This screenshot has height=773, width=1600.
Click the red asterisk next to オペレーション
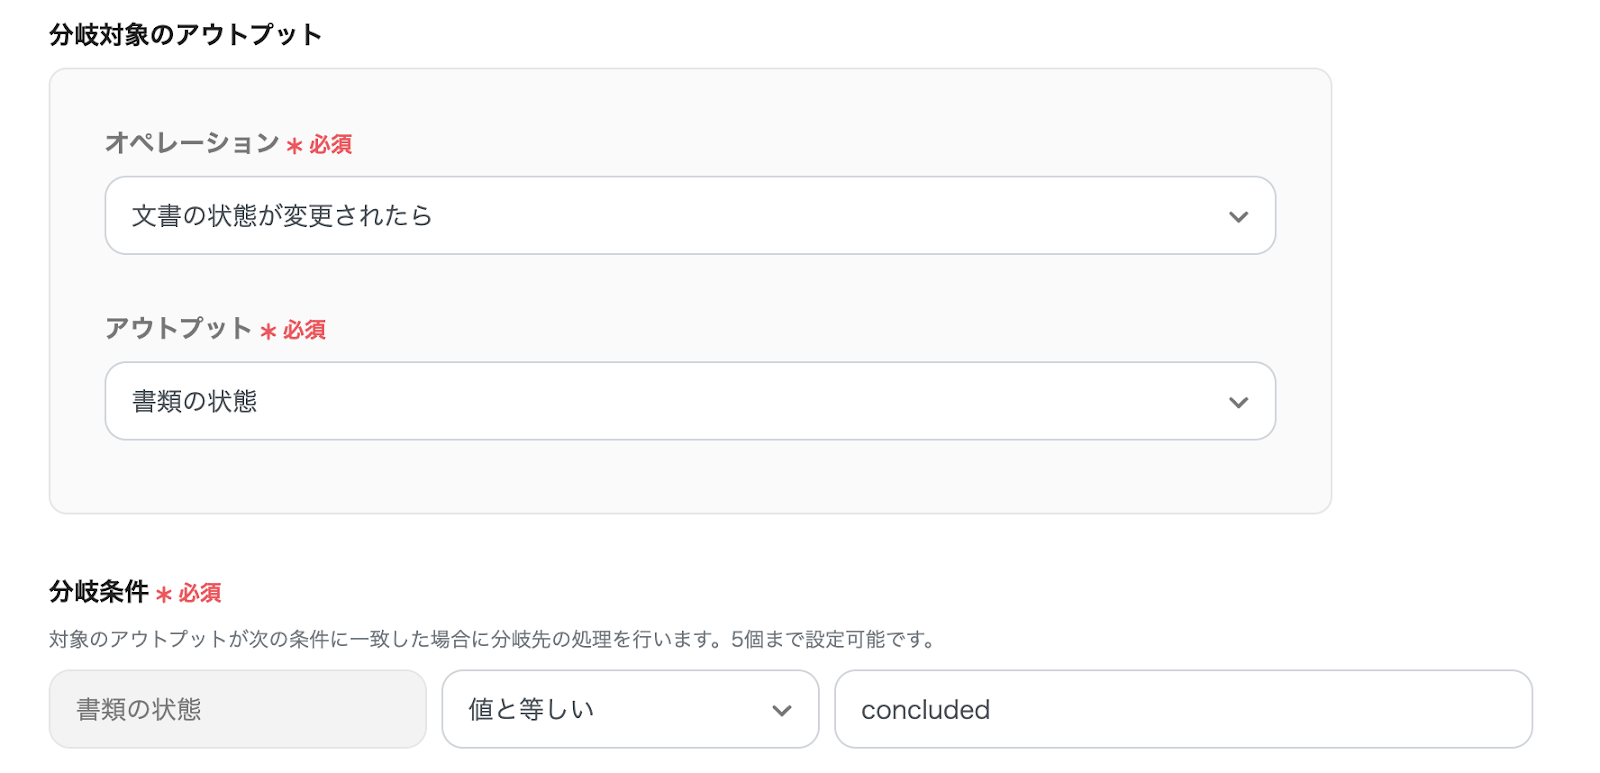pyautogui.click(x=294, y=146)
